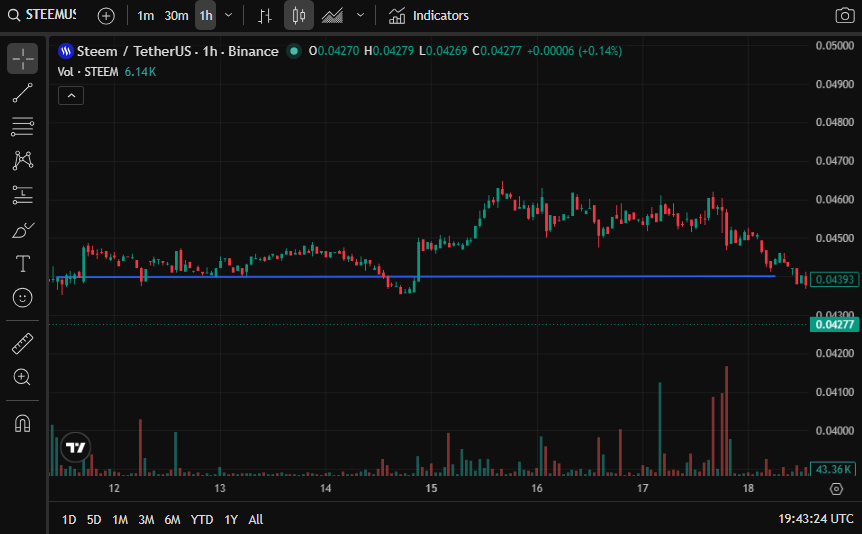This screenshot has height=534, width=862.
Task: Select the XABCD pattern tool
Action: (x=23, y=161)
